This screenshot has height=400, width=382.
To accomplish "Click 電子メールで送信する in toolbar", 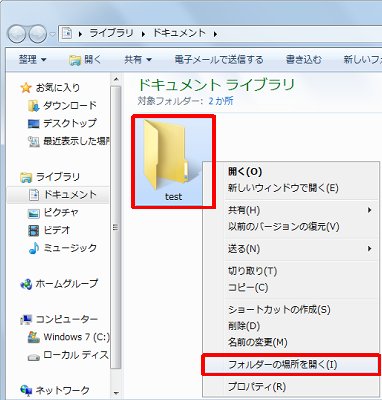I will pyautogui.click(x=219, y=60).
